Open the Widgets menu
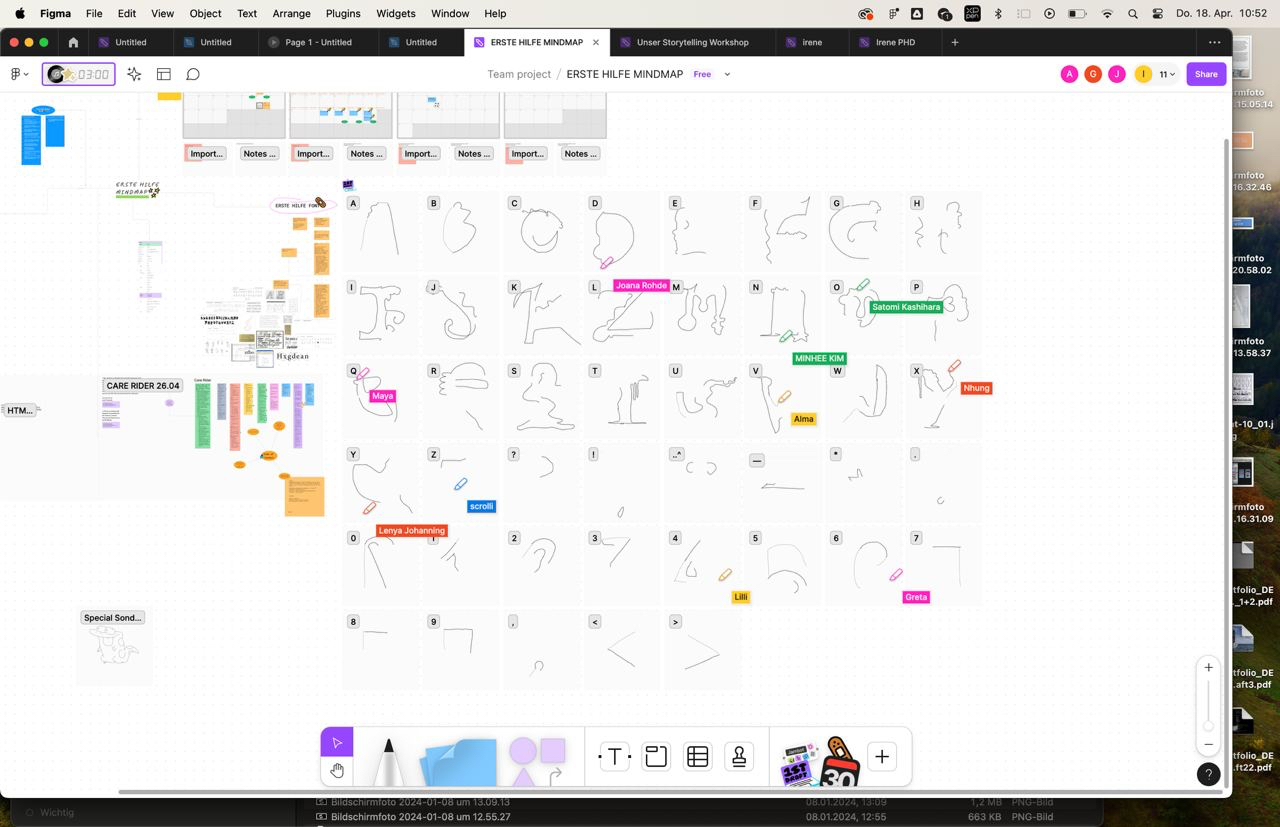The image size is (1280, 827). tap(395, 14)
